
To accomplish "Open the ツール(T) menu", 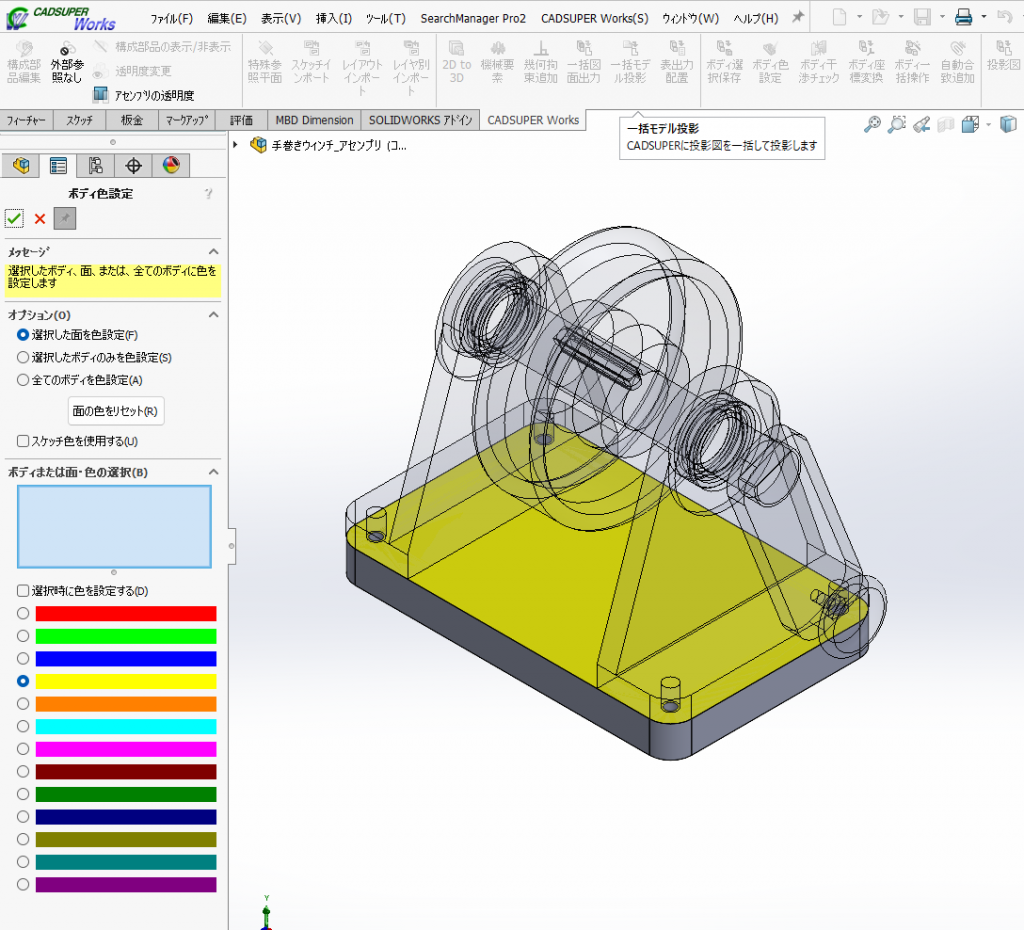I will click(385, 18).
